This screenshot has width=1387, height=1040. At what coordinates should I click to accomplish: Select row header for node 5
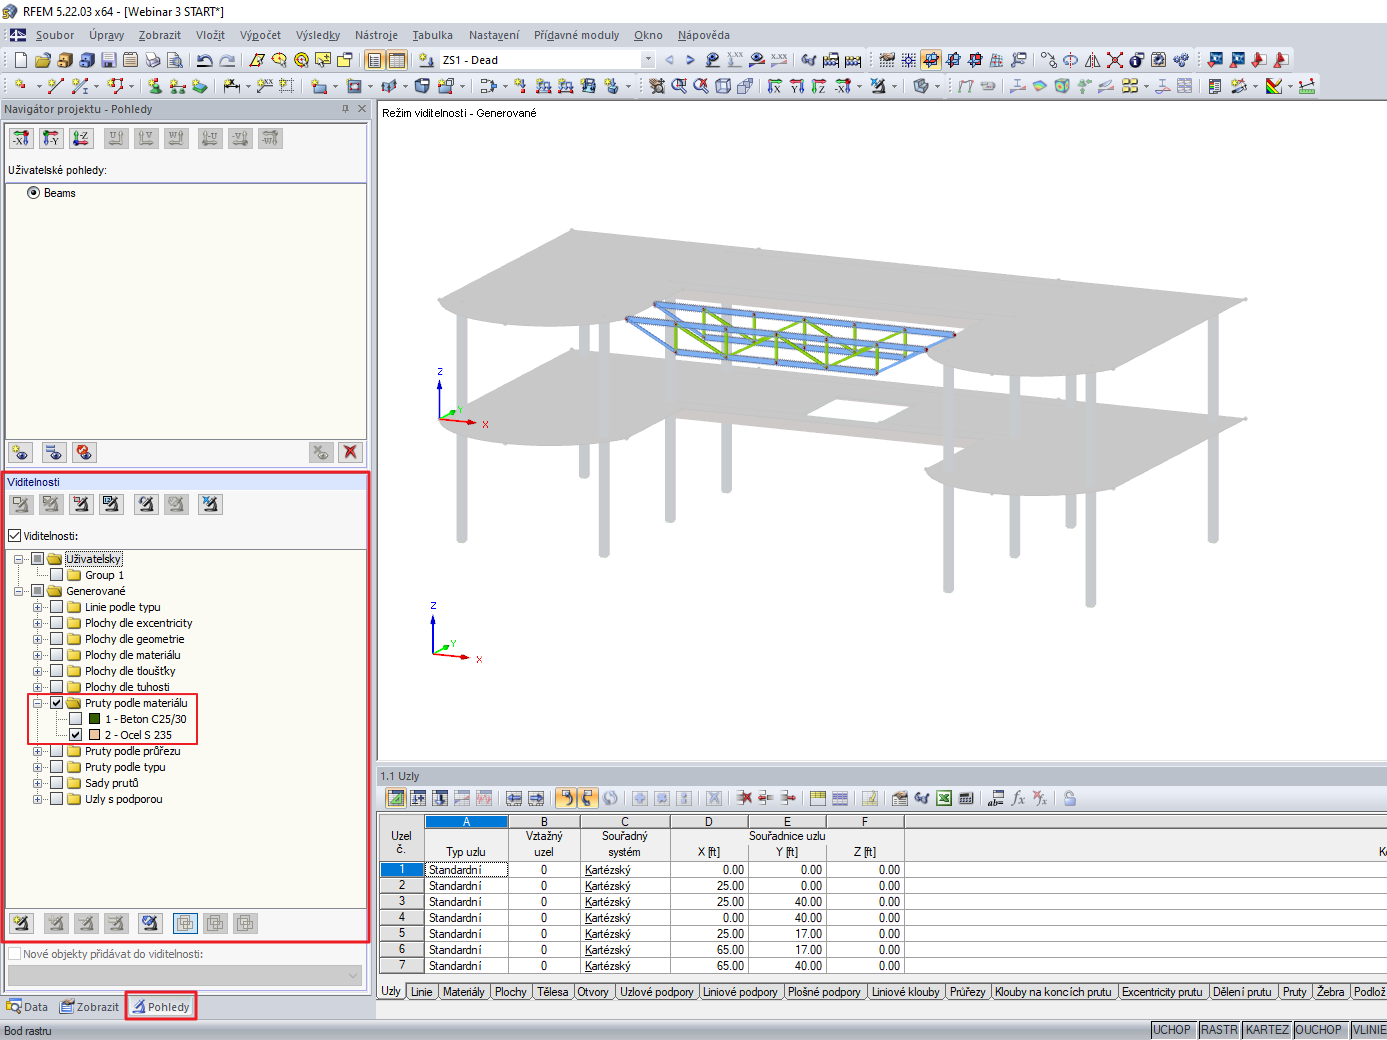(402, 934)
